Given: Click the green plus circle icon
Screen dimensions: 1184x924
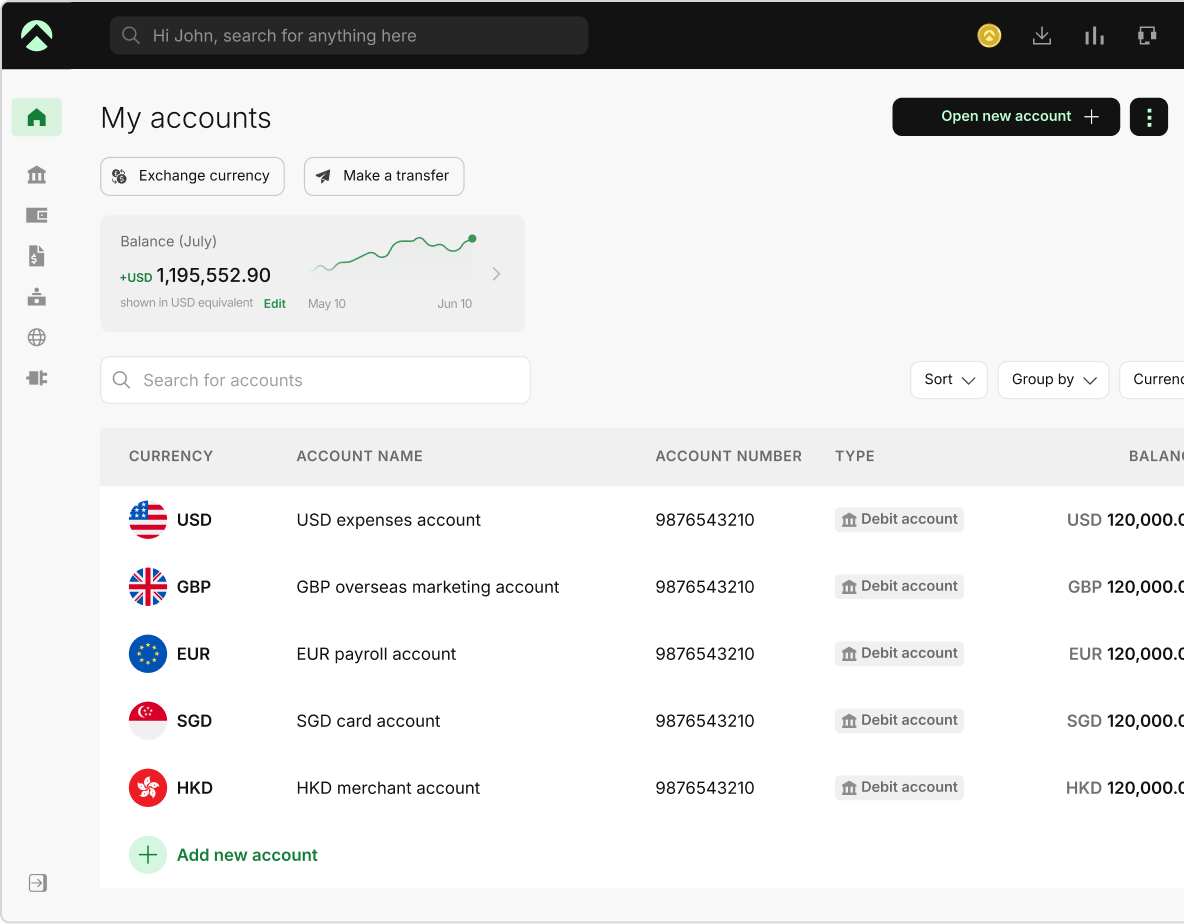Looking at the screenshot, I should (148, 855).
